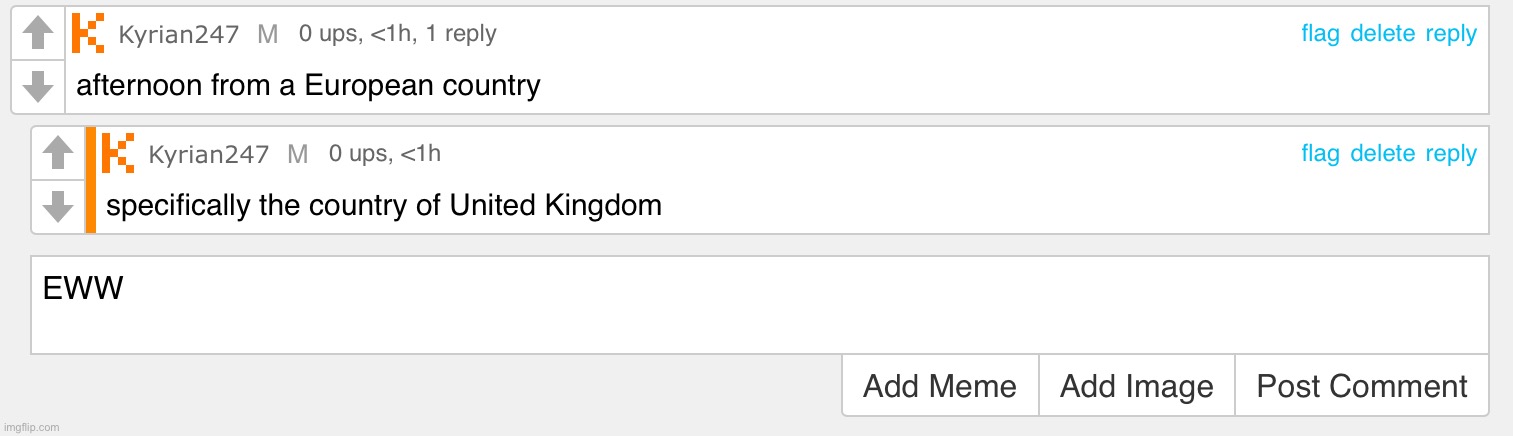Click the M badge beside first Kyrian247

(x=267, y=35)
